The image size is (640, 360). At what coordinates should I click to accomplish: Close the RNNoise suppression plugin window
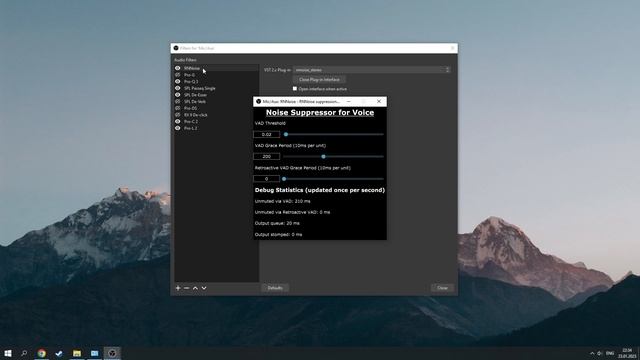379,101
